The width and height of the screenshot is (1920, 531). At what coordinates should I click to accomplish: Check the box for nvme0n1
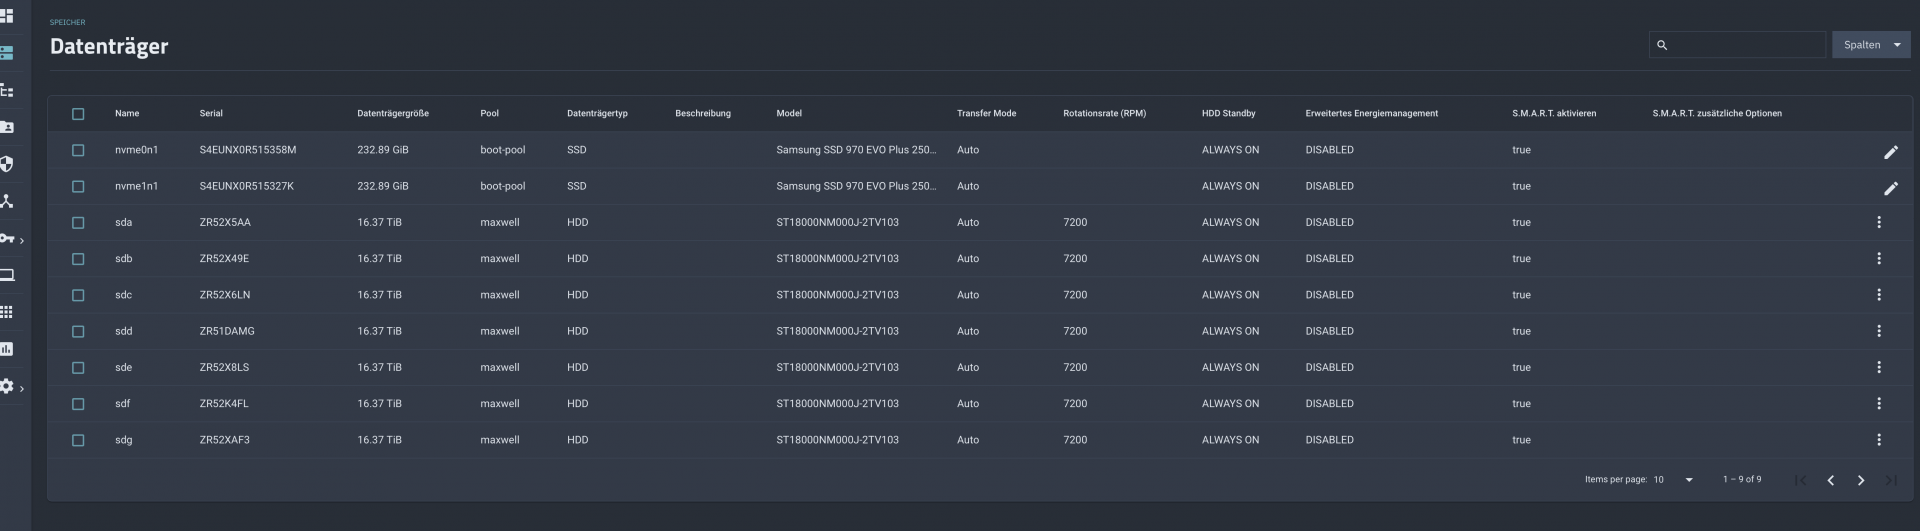click(x=78, y=150)
